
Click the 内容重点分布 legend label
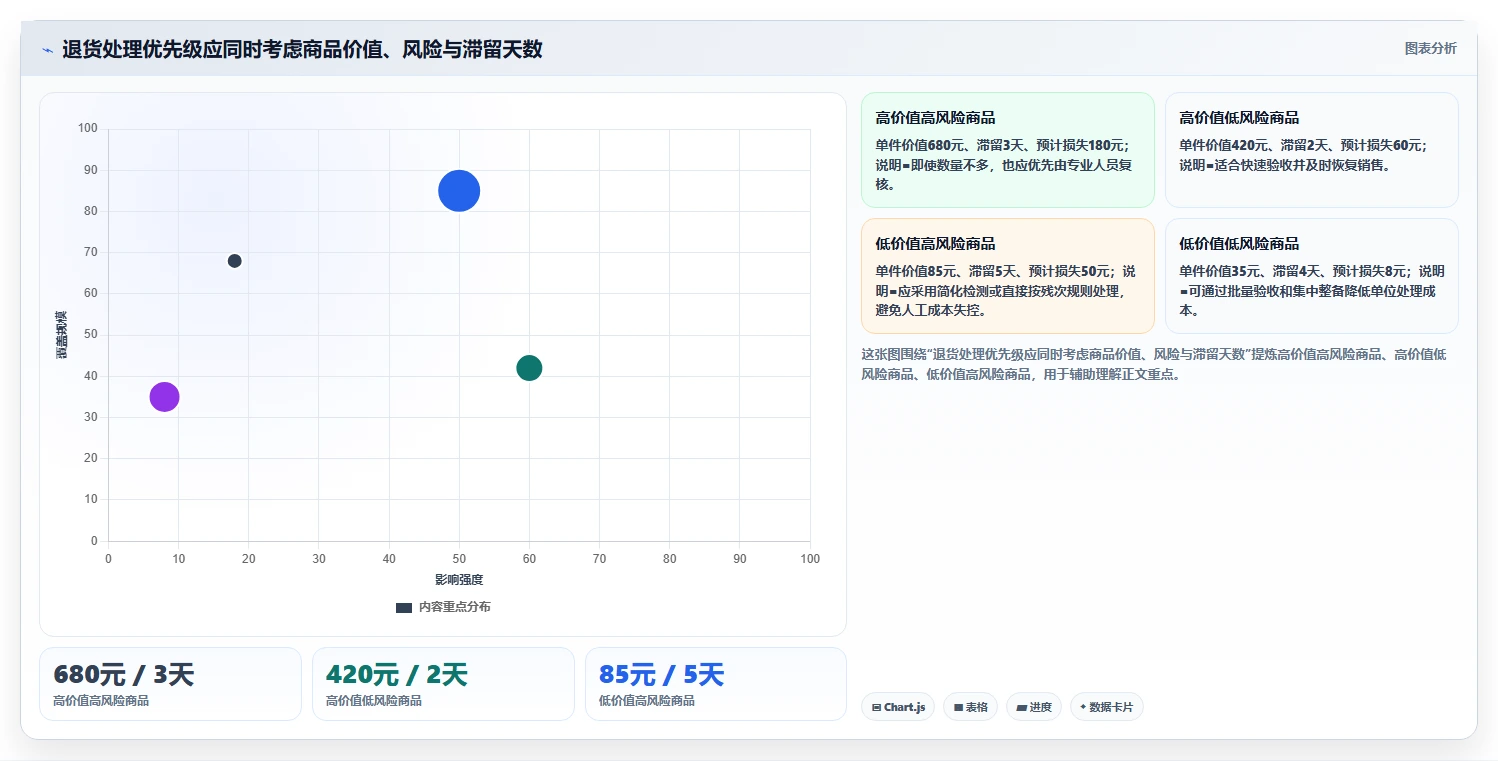[x=454, y=607]
